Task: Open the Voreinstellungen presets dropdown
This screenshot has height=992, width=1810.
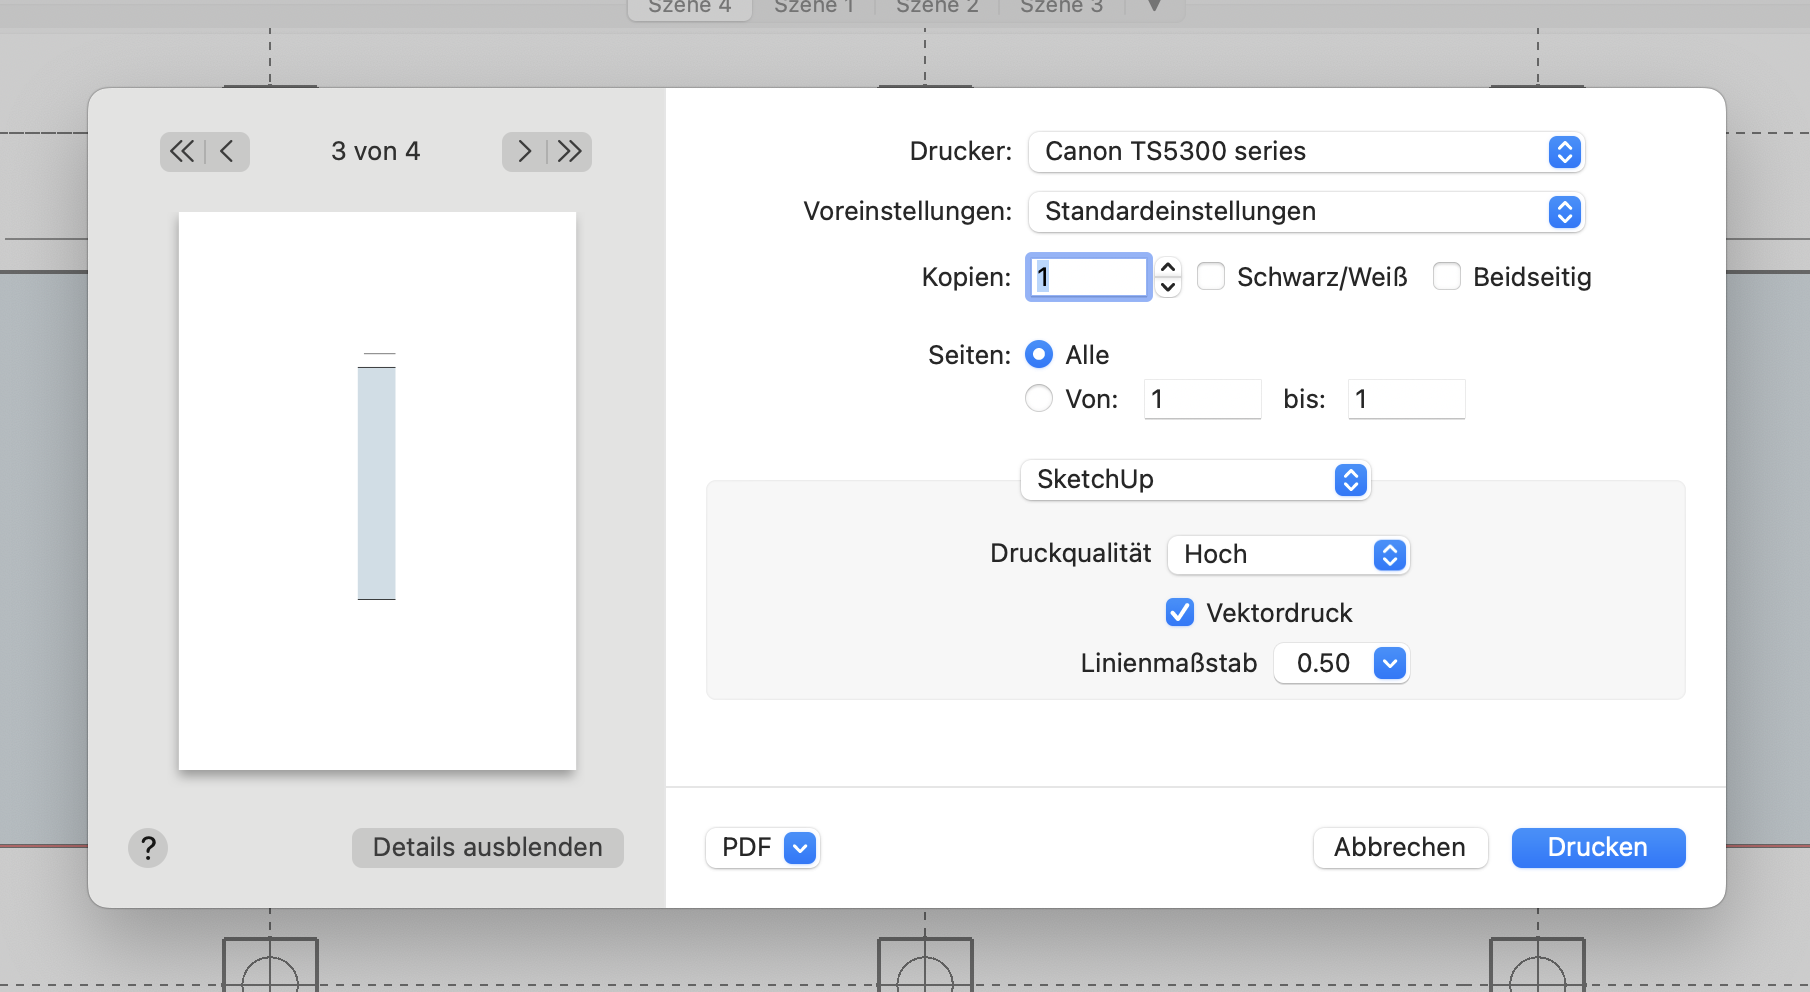Action: (1305, 212)
